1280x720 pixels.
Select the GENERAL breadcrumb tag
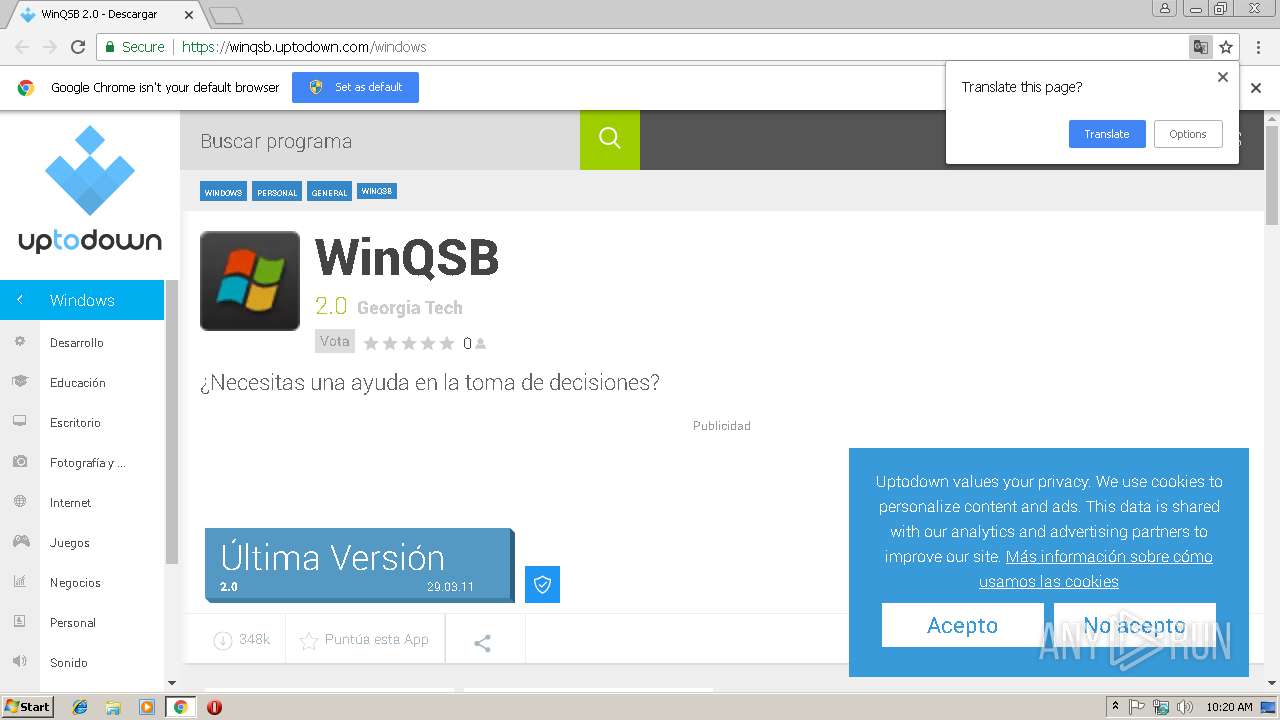click(x=329, y=192)
